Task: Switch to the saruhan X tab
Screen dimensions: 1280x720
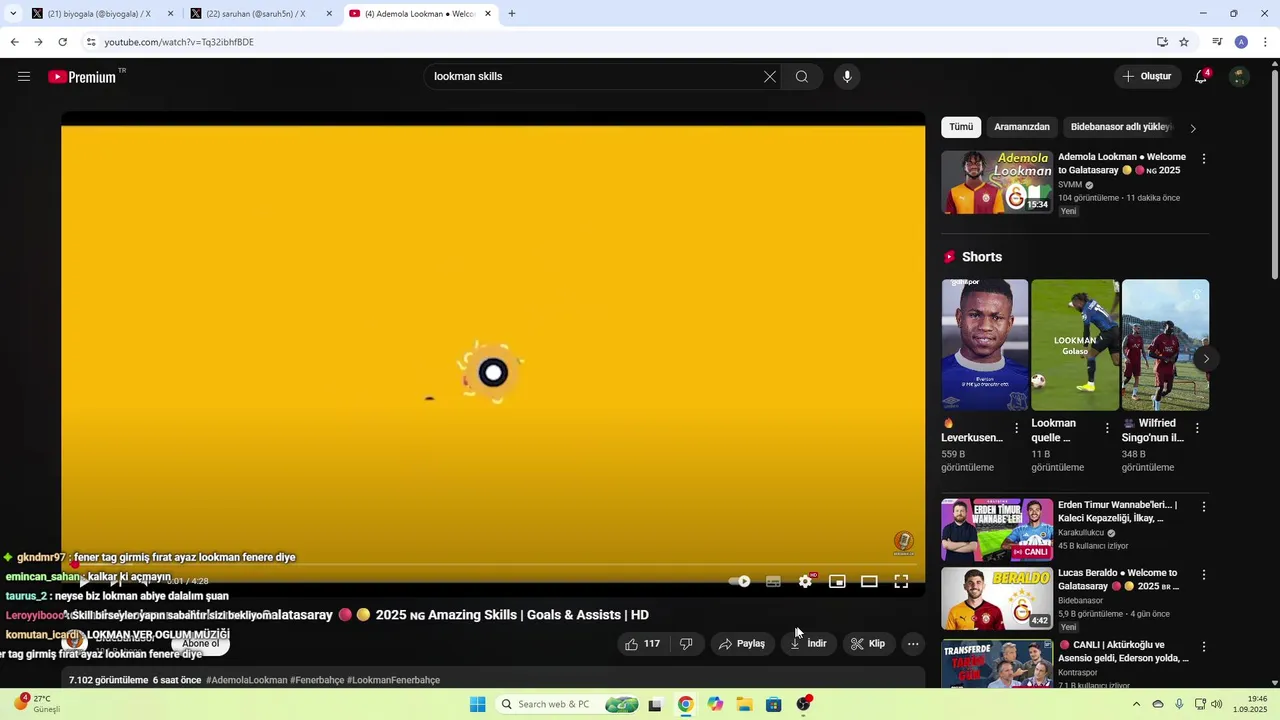Action: pos(256,14)
